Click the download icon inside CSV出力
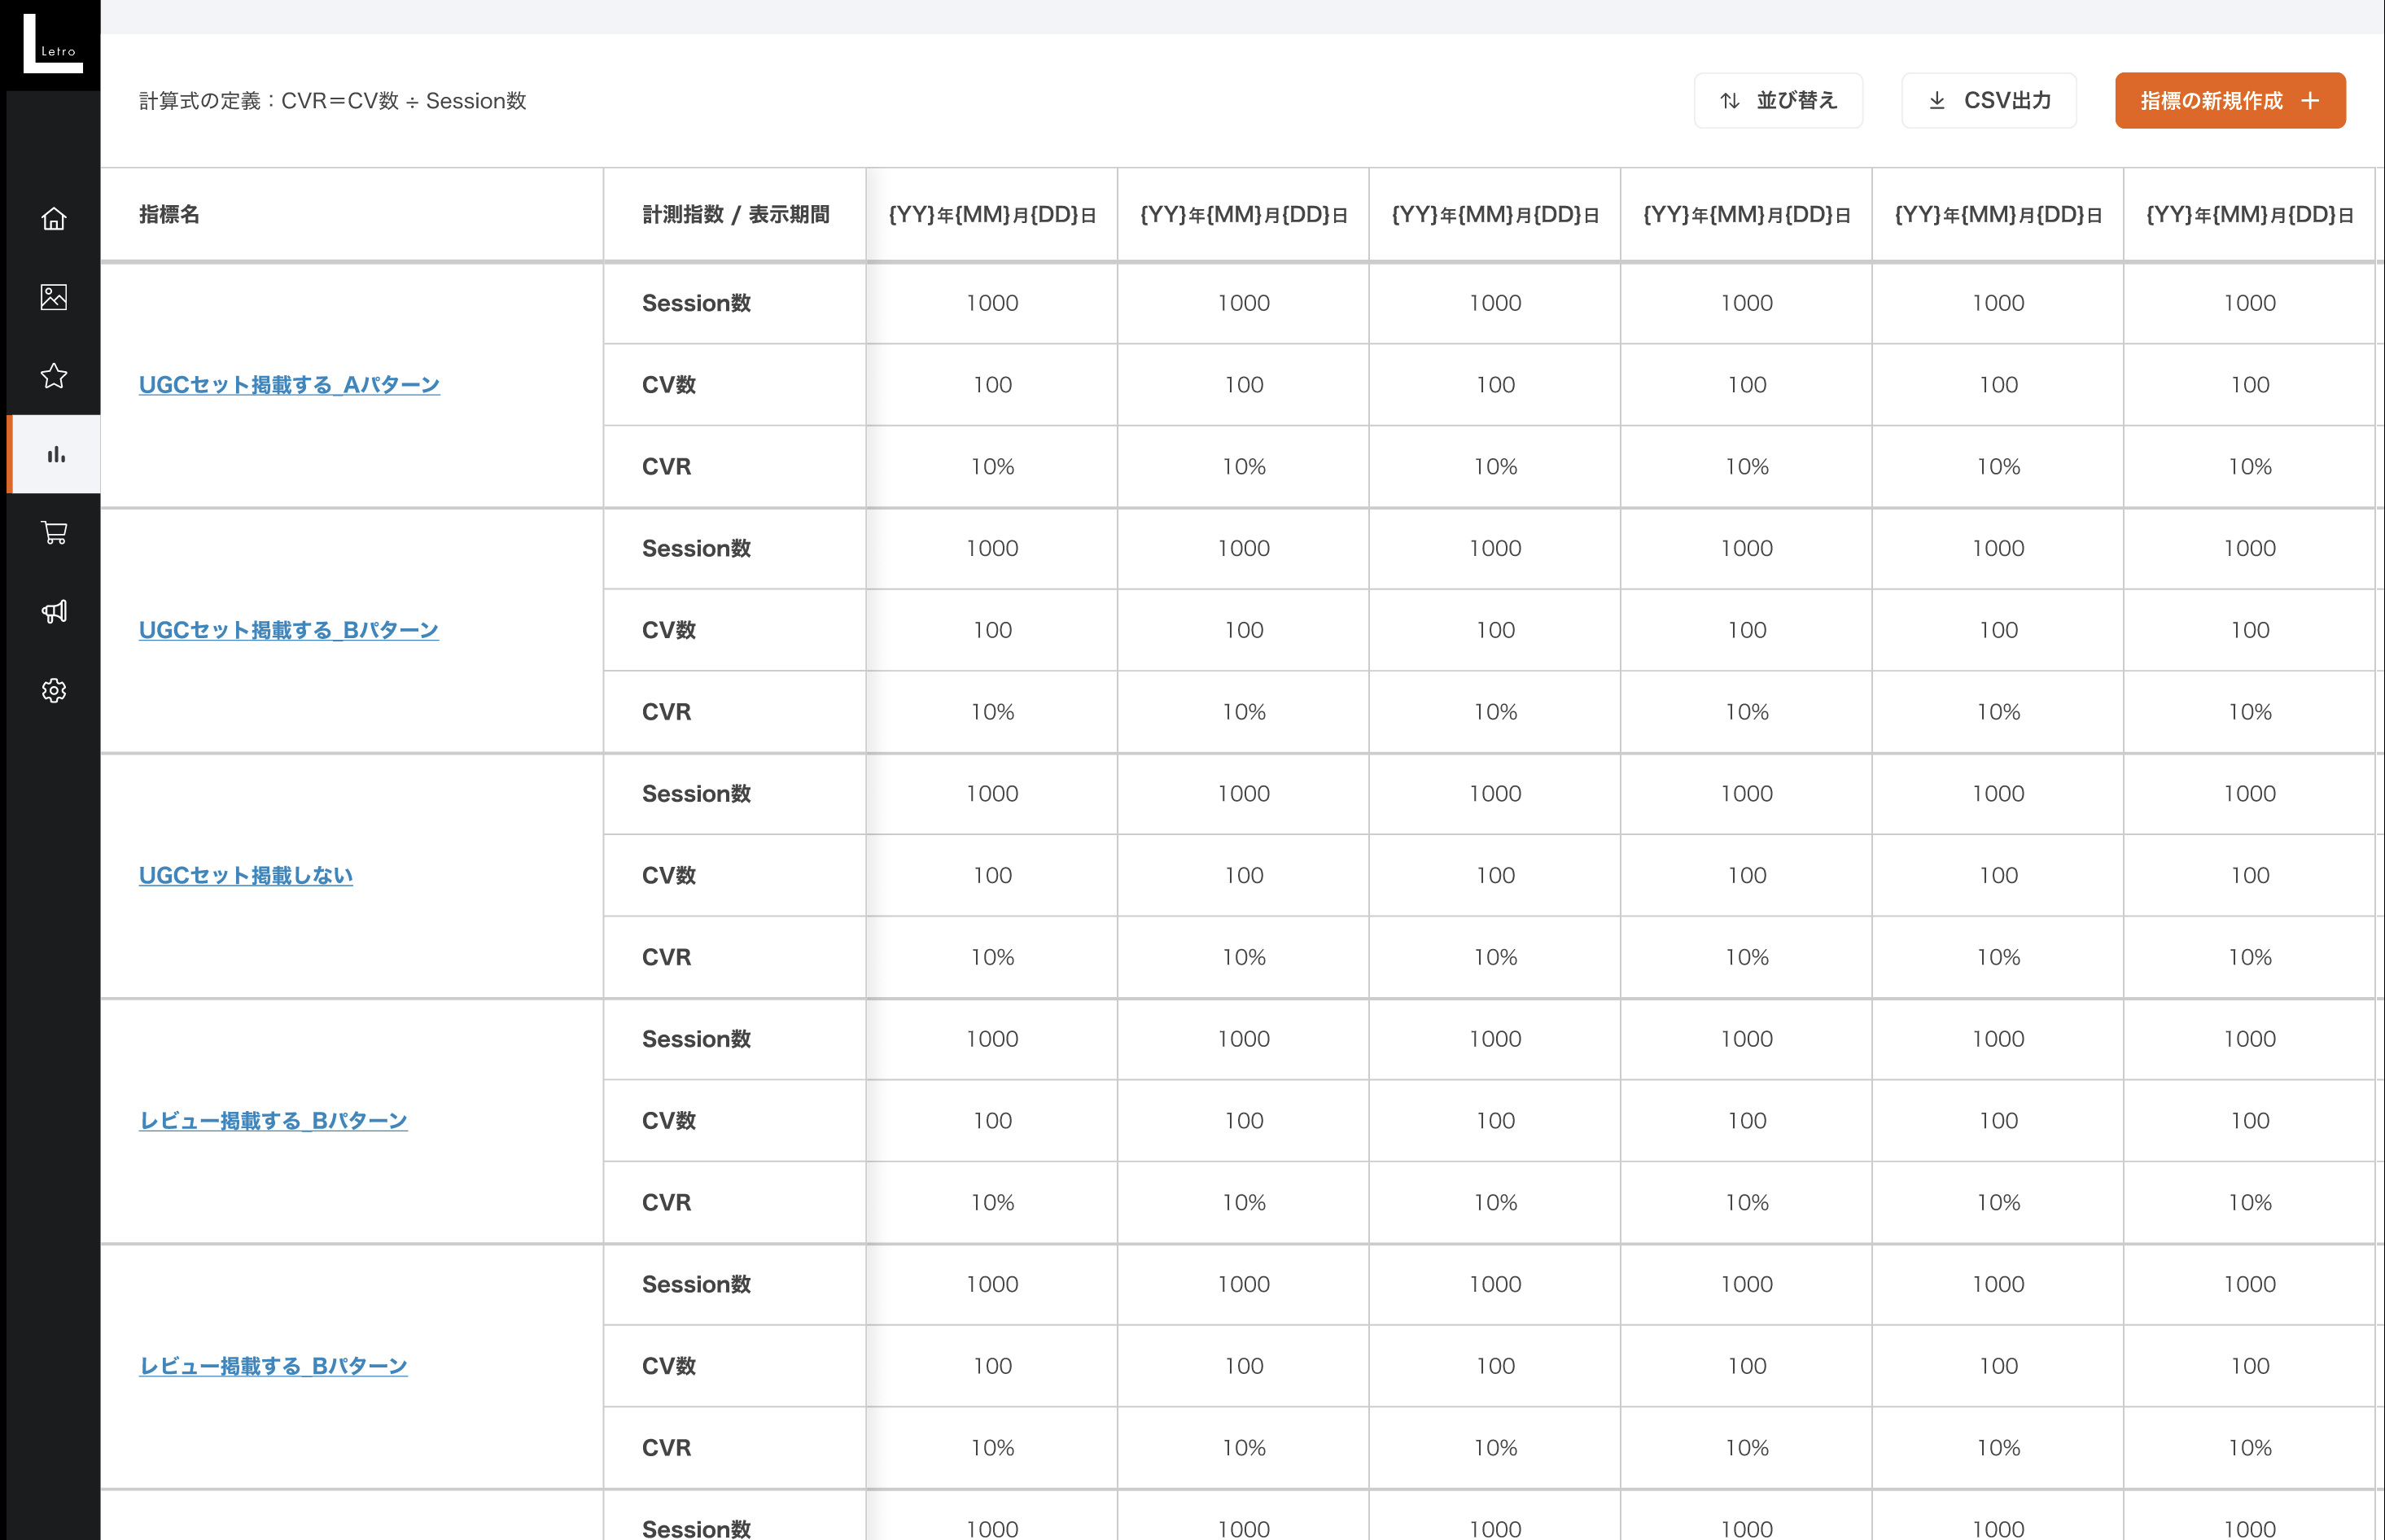This screenshot has height=1540, width=2385. (1937, 100)
